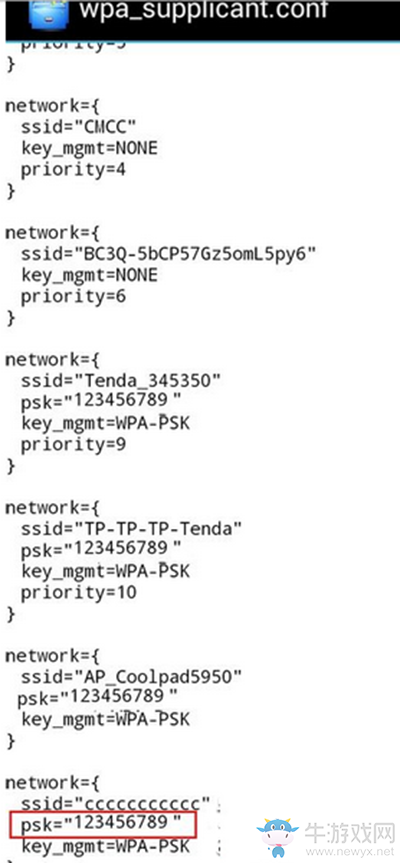400x863 pixels.
Task: Click the ssid="cccccccccc" line
Action: 116,801
